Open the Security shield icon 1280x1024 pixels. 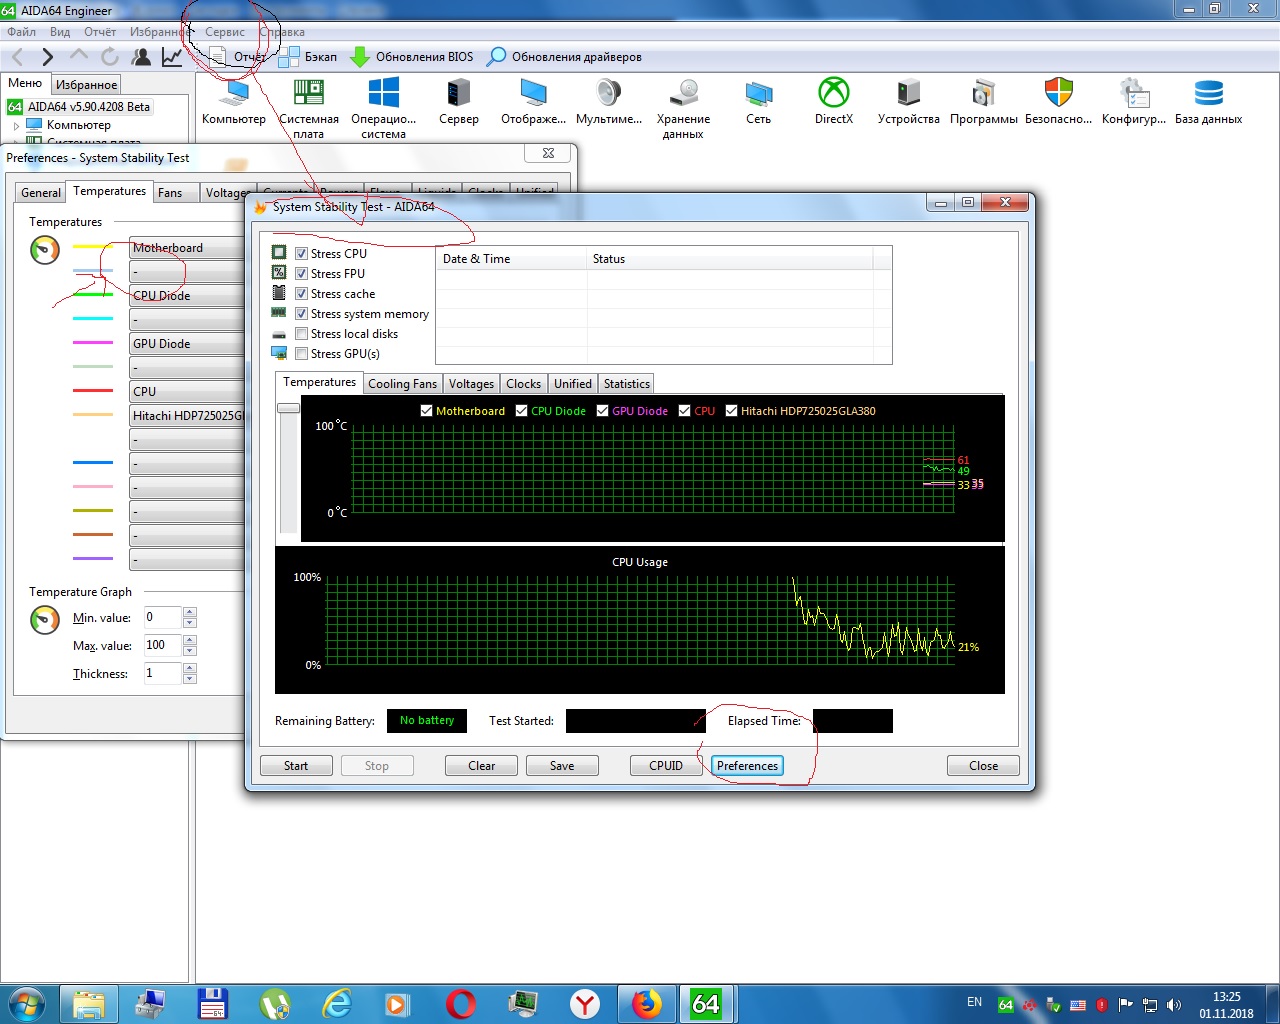(1058, 94)
